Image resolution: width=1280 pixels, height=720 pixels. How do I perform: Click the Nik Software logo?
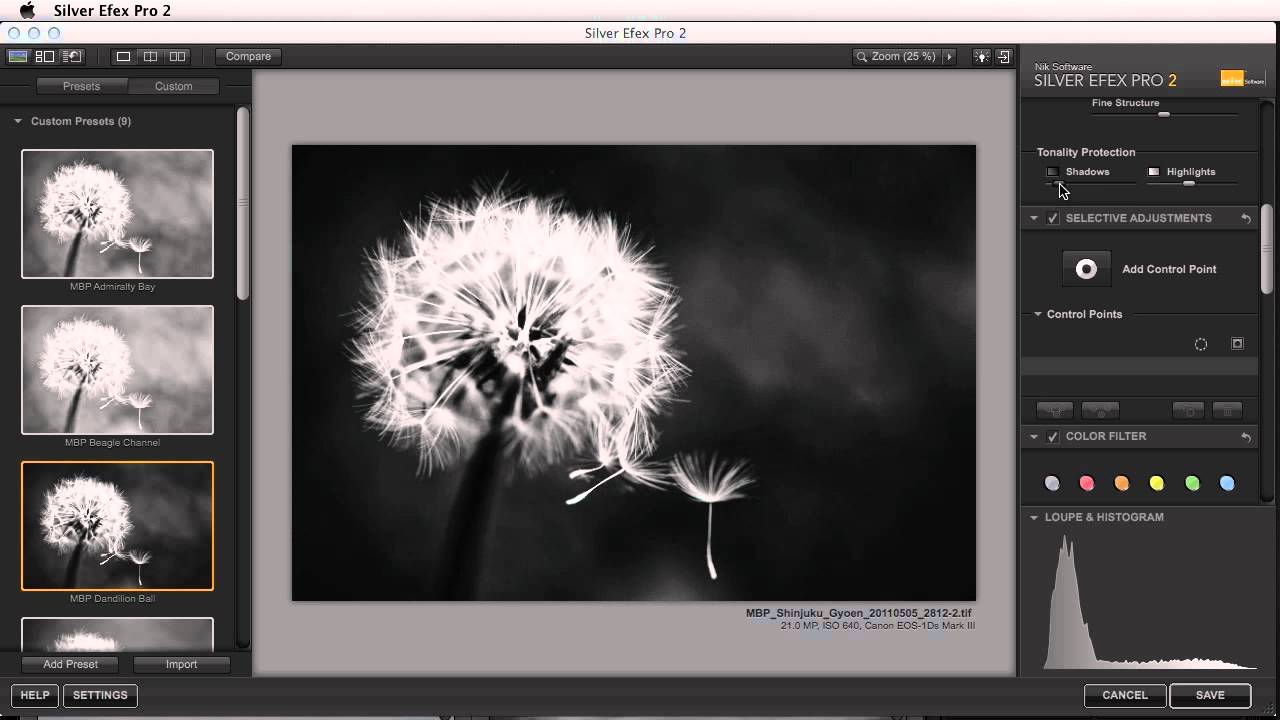tap(1244, 79)
